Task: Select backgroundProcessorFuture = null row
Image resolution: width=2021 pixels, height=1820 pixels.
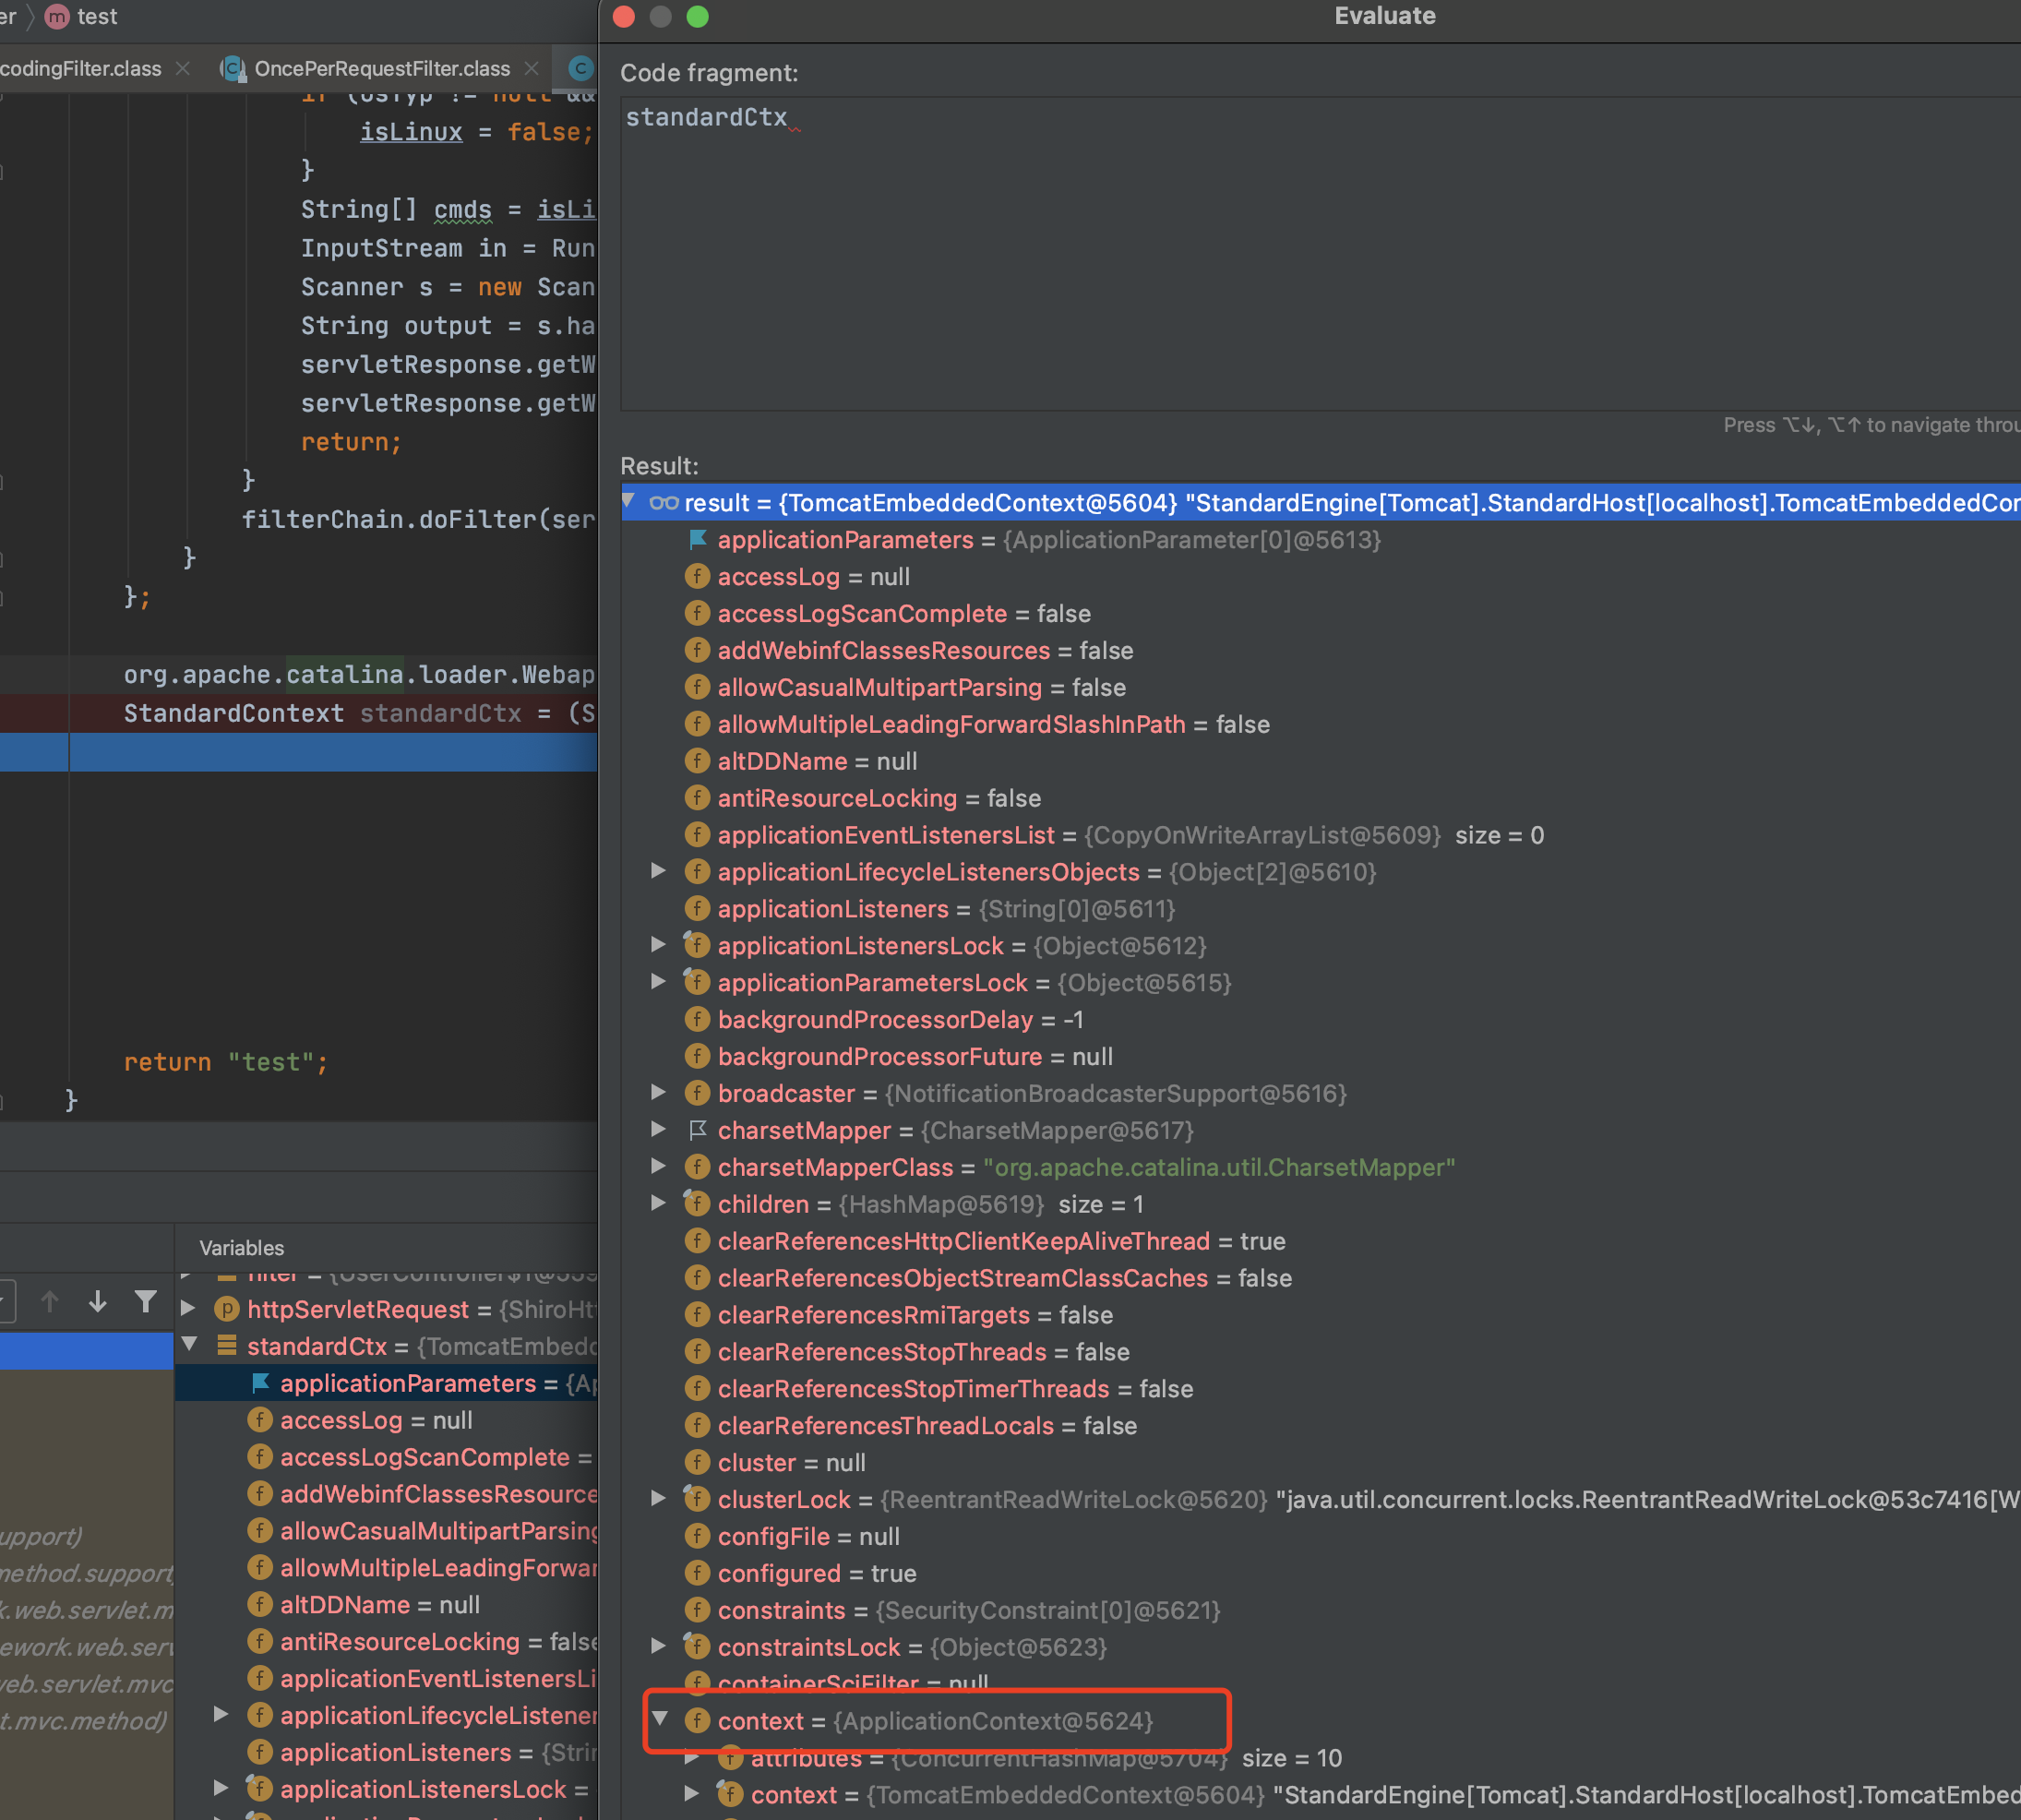Action: (x=1320, y=1056)
